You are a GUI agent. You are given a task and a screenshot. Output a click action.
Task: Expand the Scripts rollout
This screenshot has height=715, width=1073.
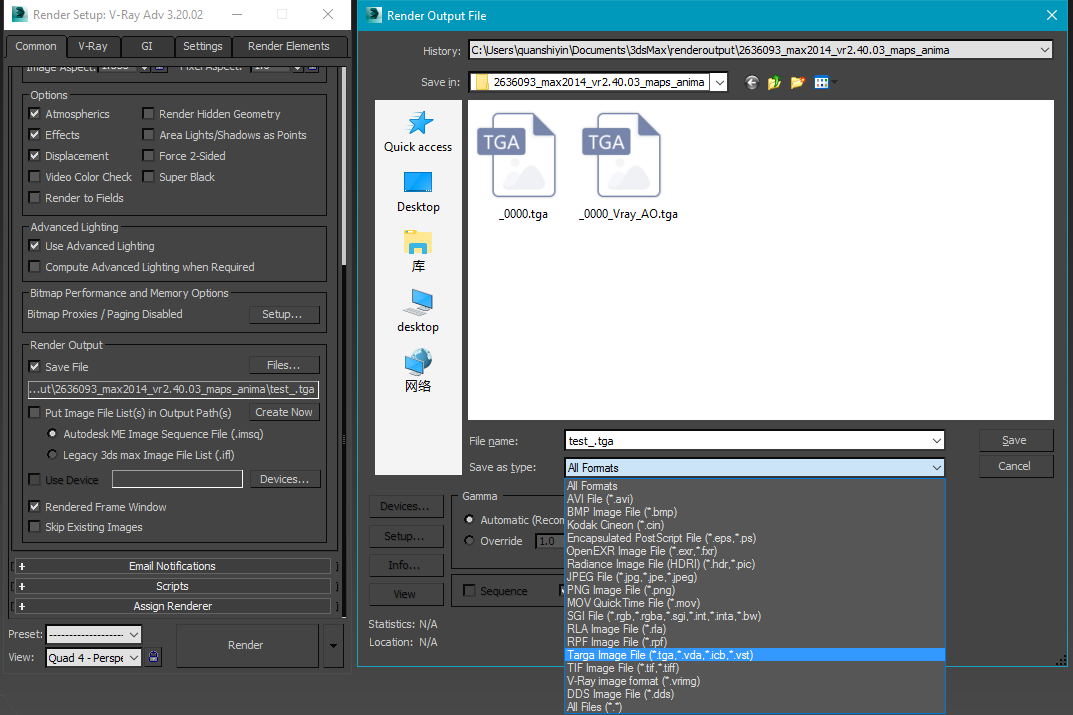point(172,586)
